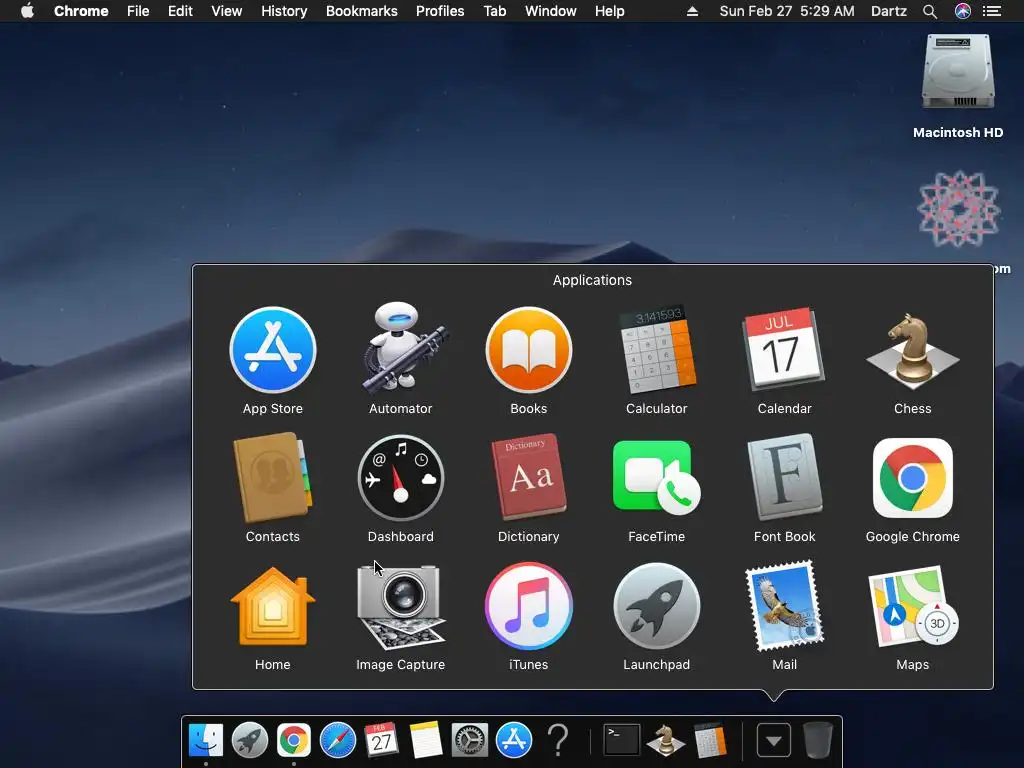The height and width of the screenshot is (768, 1024).
Task: Open System Preferences in the Dock
Action: (470, 741)
